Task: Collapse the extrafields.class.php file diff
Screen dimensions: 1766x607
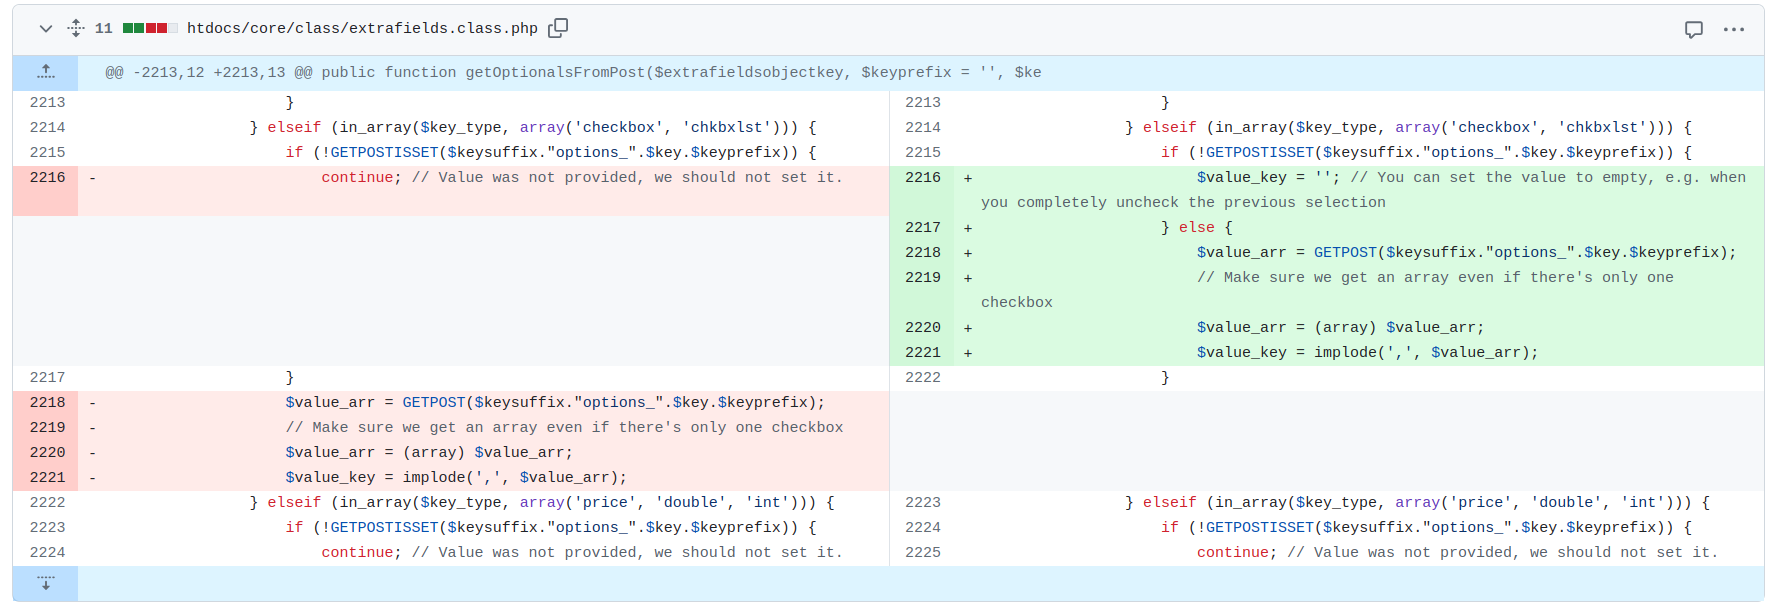Action: coord(45,28)
